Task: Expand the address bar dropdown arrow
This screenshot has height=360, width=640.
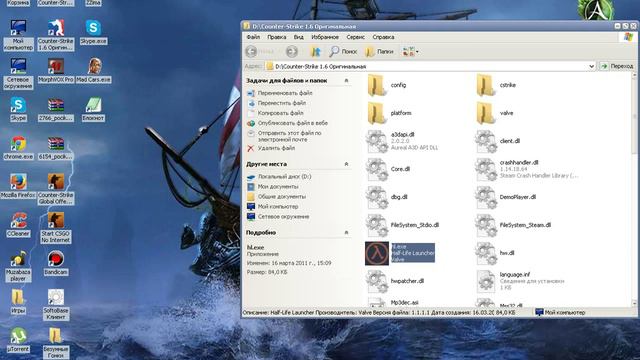Action: (x=591, y=66)
